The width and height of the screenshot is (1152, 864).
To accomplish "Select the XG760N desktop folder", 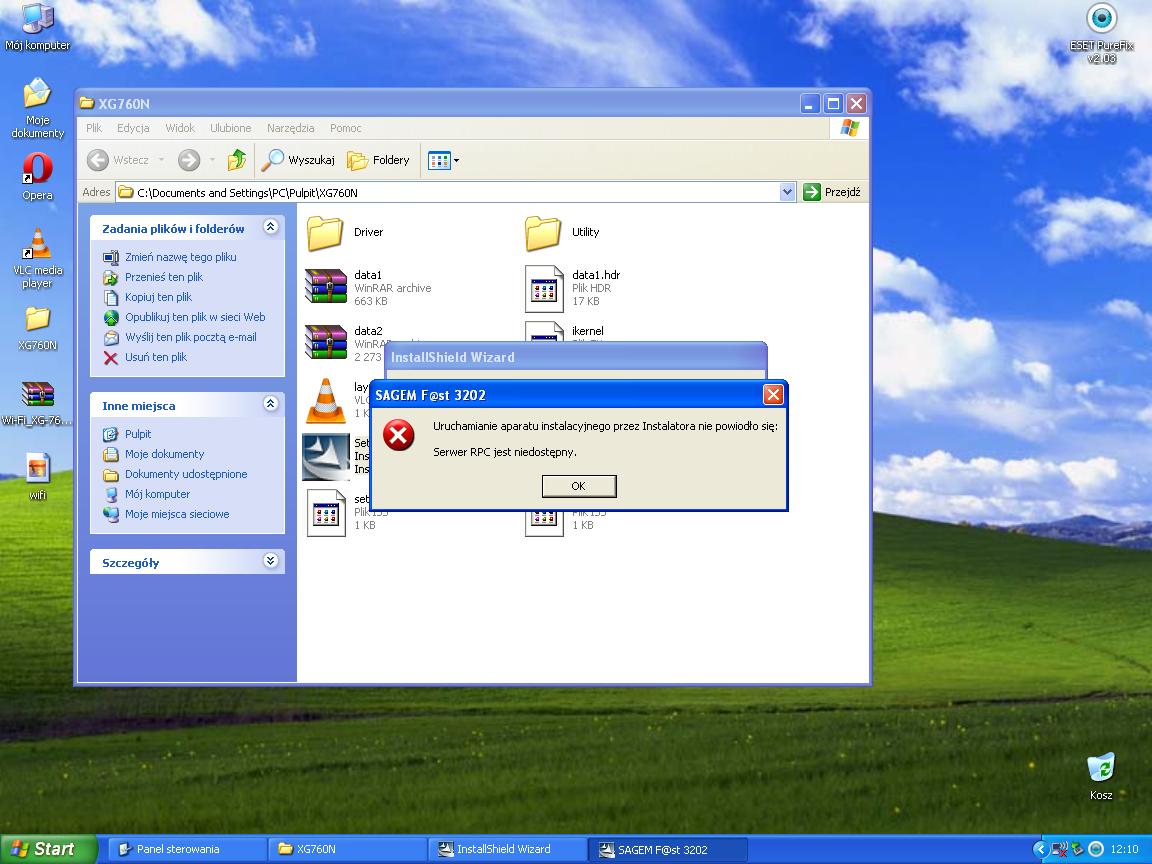I will point(37,328).
